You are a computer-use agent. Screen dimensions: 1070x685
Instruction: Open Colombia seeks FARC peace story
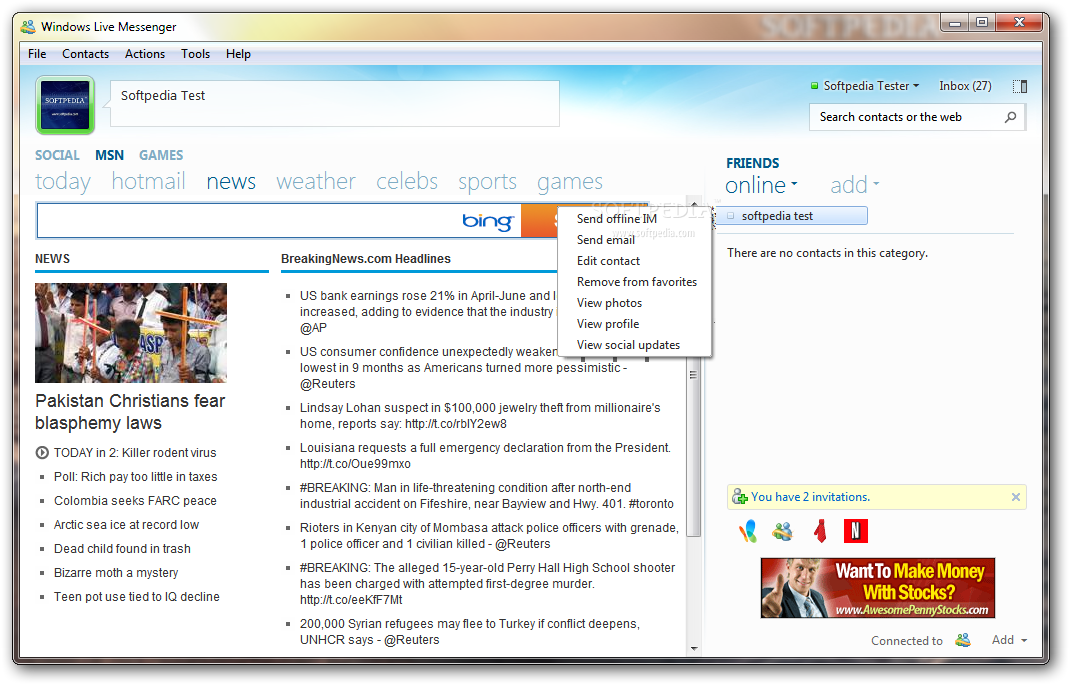coord(135,500)
